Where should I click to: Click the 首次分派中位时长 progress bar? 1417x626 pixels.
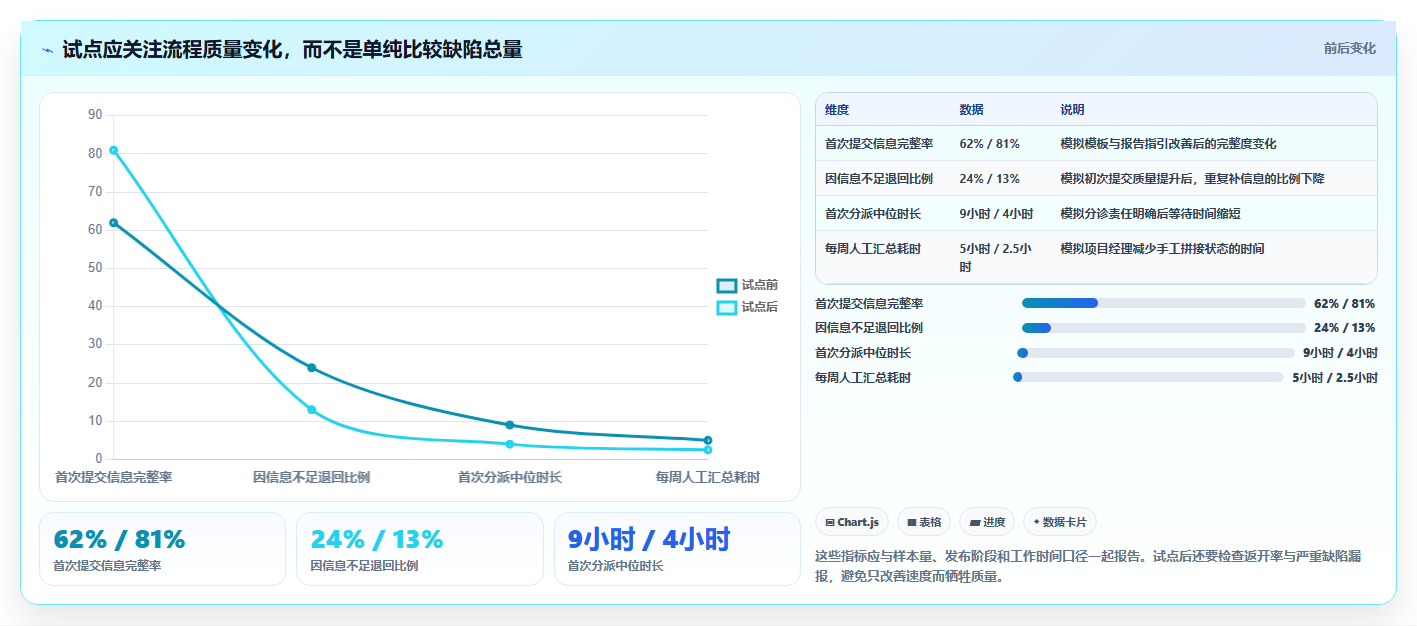coord(1155,353)
